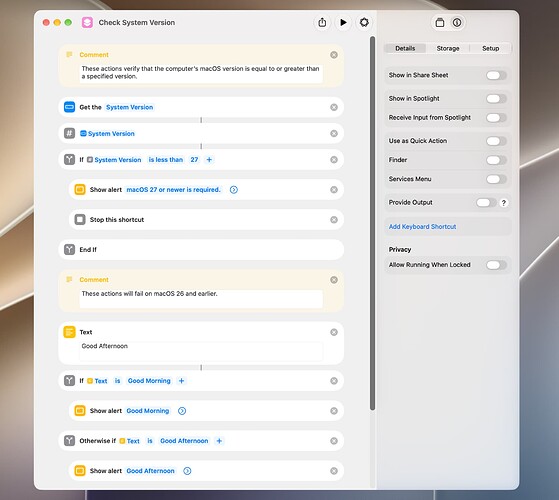Edit the value 27 in the If condition

[x=194, y=160]
